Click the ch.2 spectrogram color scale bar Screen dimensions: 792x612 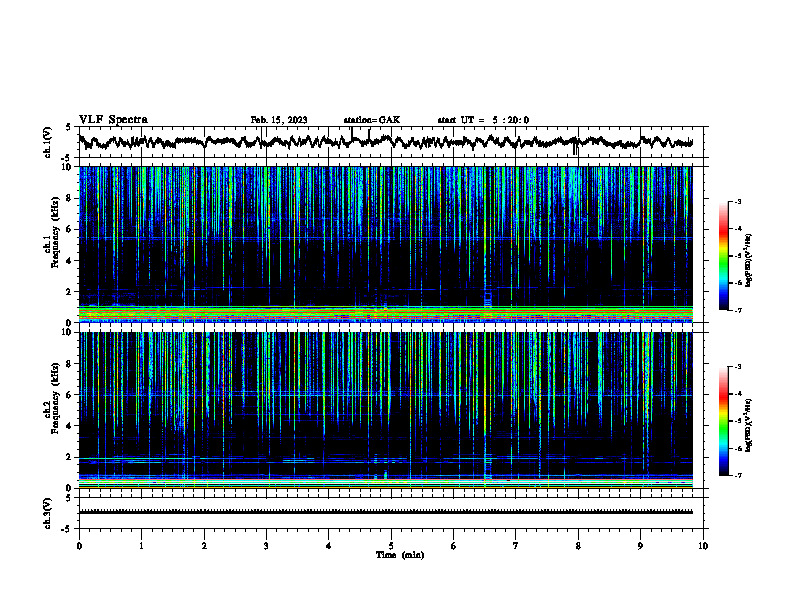724,421
